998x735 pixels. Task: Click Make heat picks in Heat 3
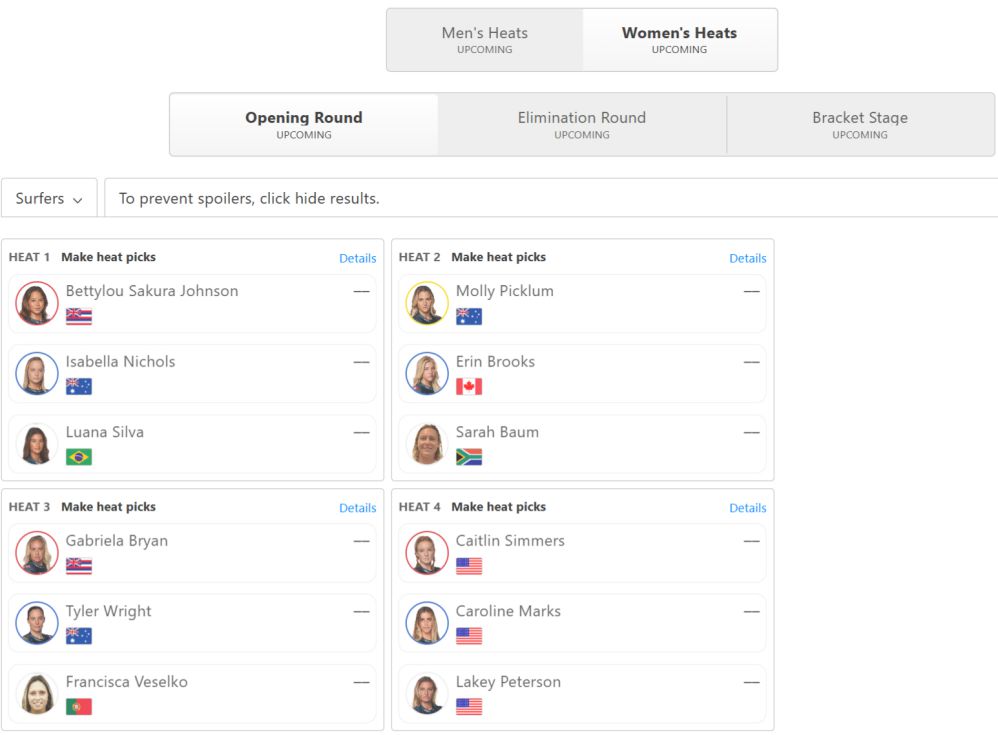tap(108, 507)
